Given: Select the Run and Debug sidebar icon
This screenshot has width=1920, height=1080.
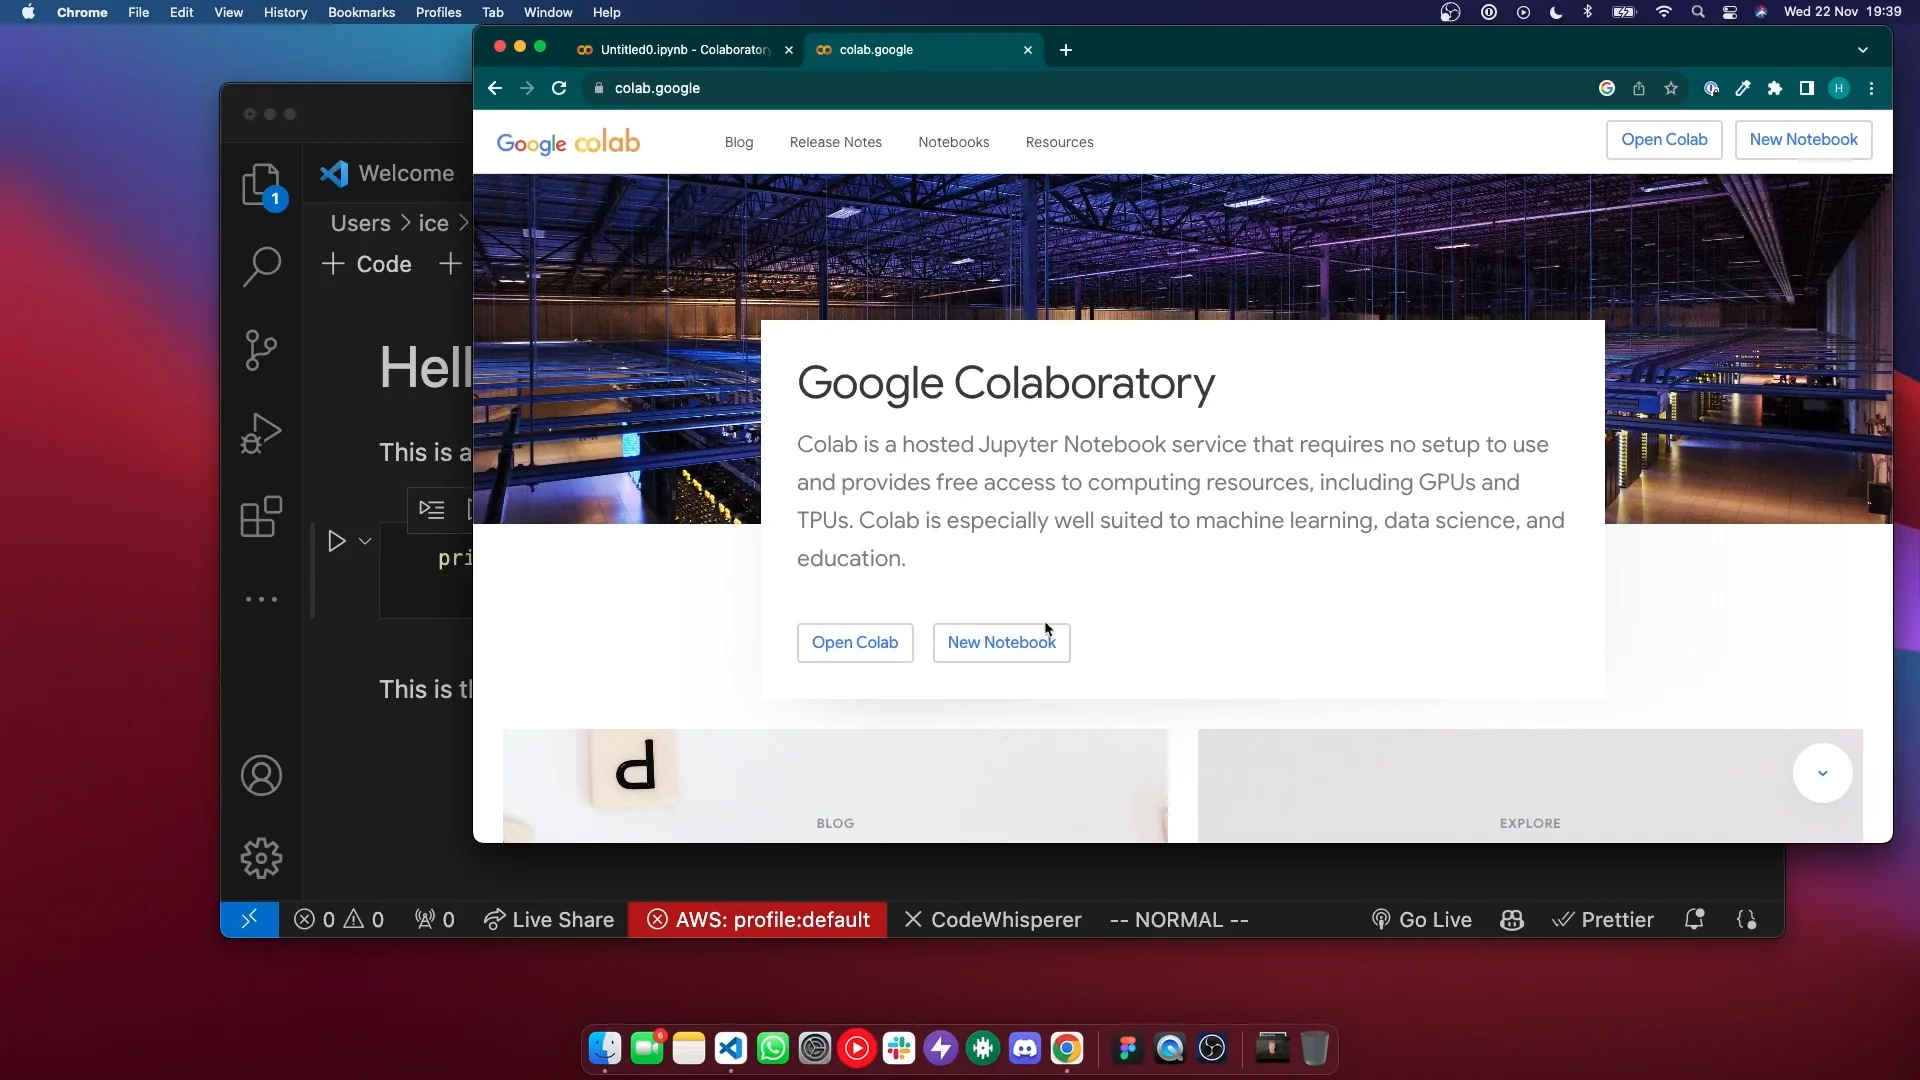Looking at the screenshot, I should pyautogui.click(x=260, y=433).
